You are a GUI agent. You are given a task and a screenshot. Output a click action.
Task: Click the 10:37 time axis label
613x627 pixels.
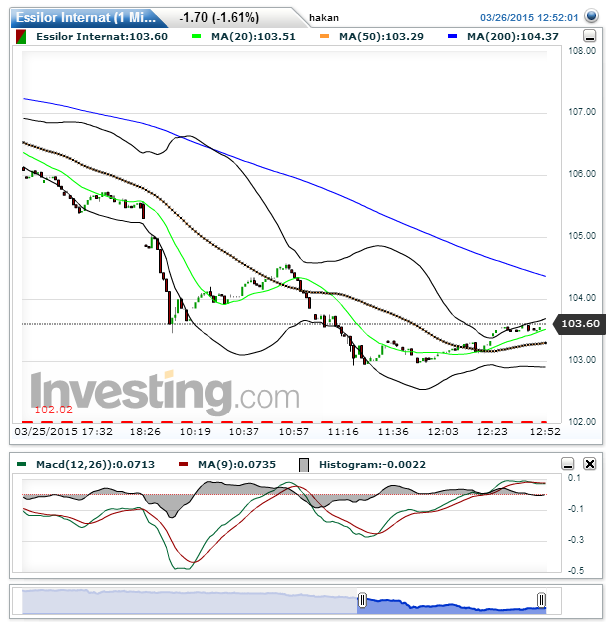coord(244,432)
